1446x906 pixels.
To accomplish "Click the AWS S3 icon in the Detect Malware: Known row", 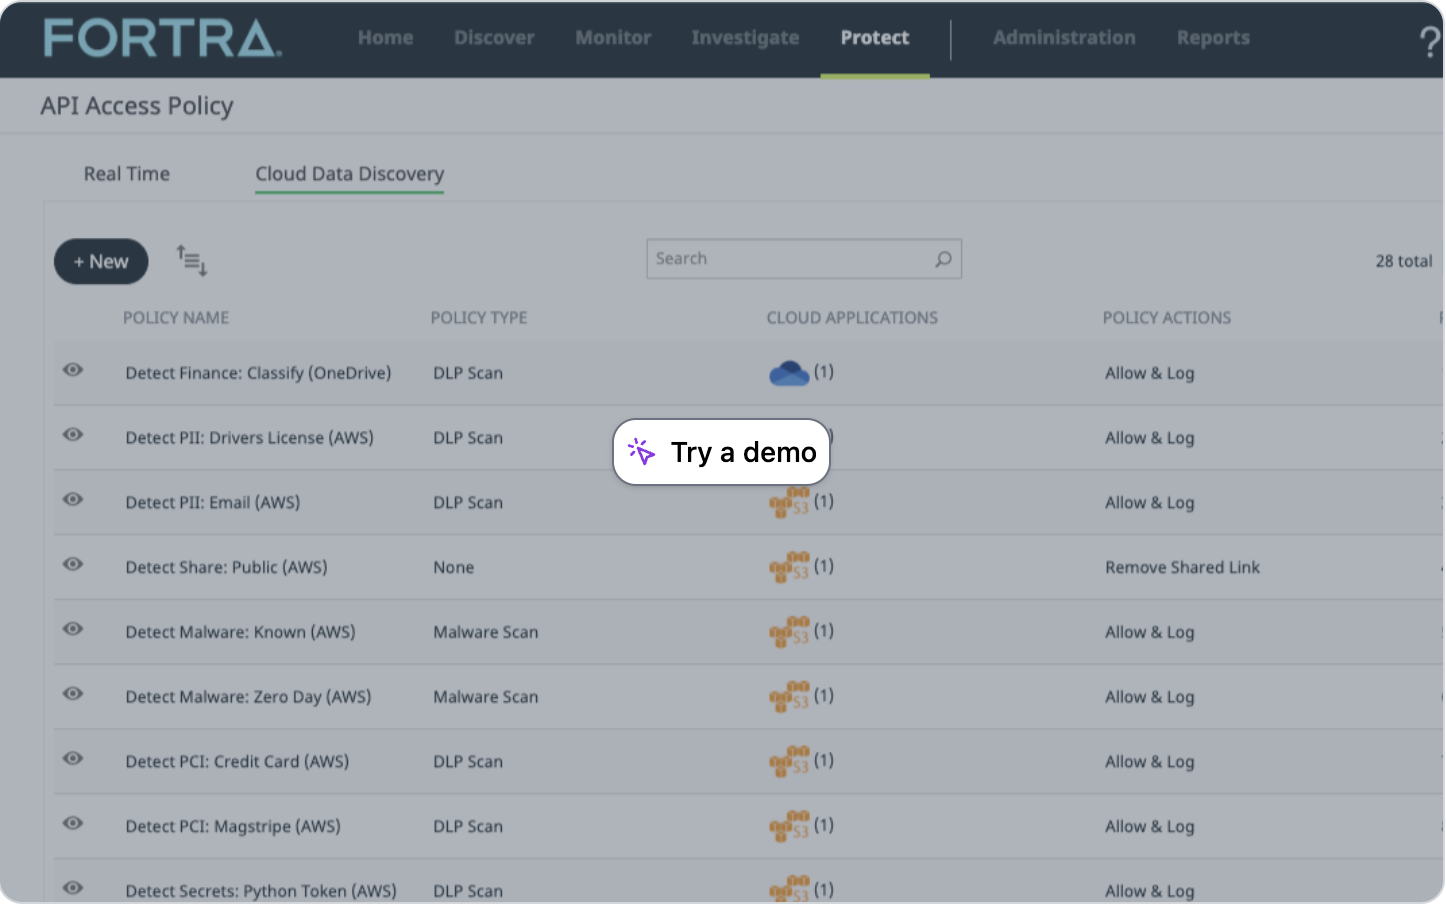I will point(789,632).
